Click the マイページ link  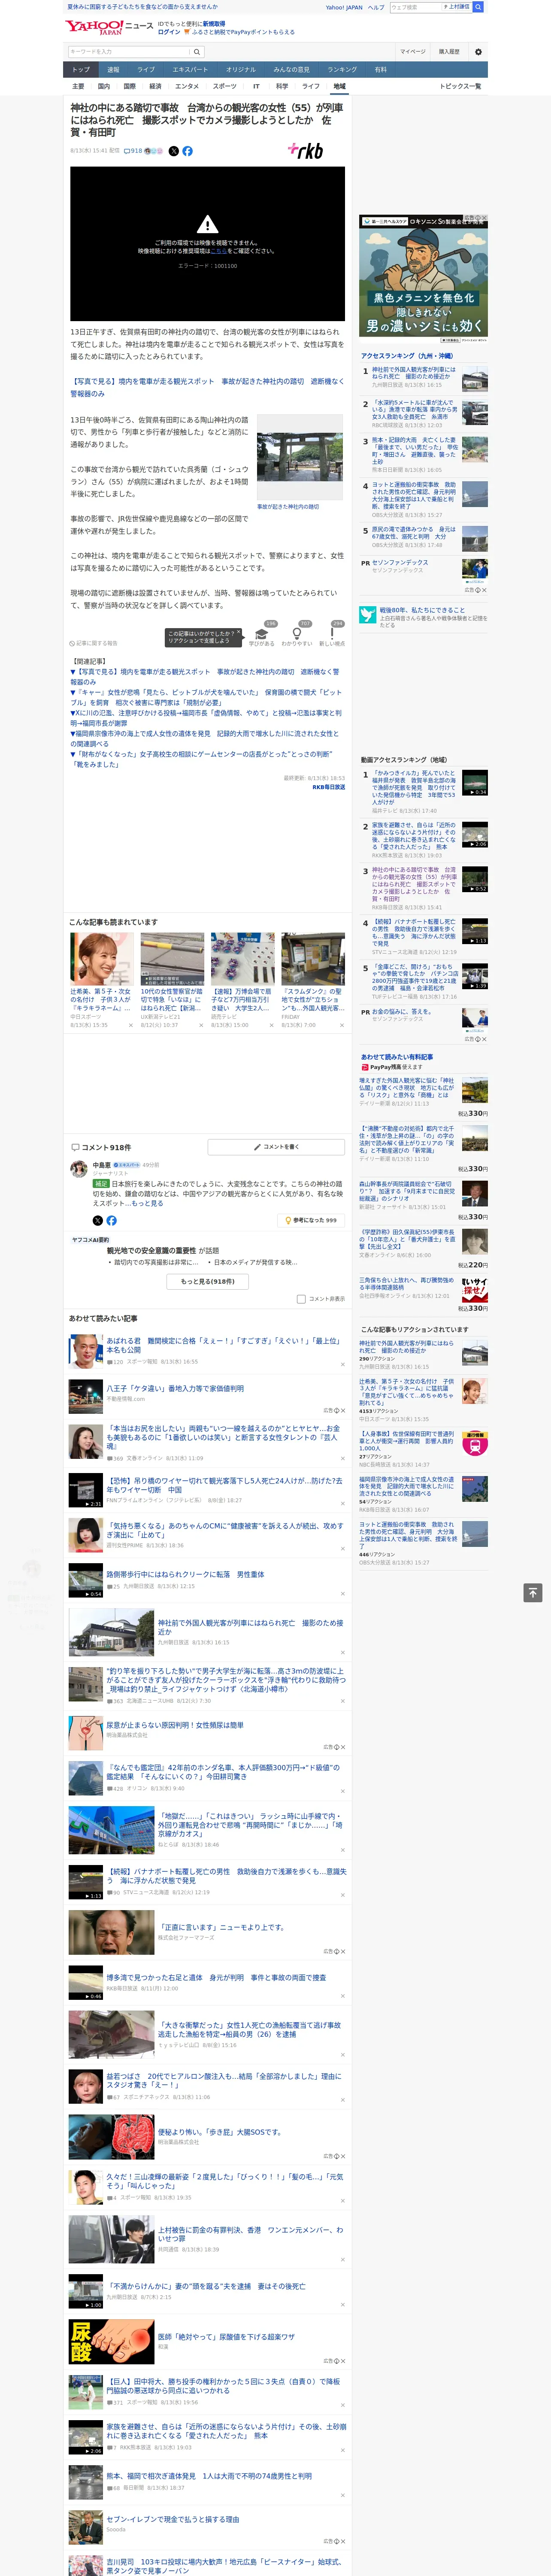pyautogui.click(x=413, y=51)
